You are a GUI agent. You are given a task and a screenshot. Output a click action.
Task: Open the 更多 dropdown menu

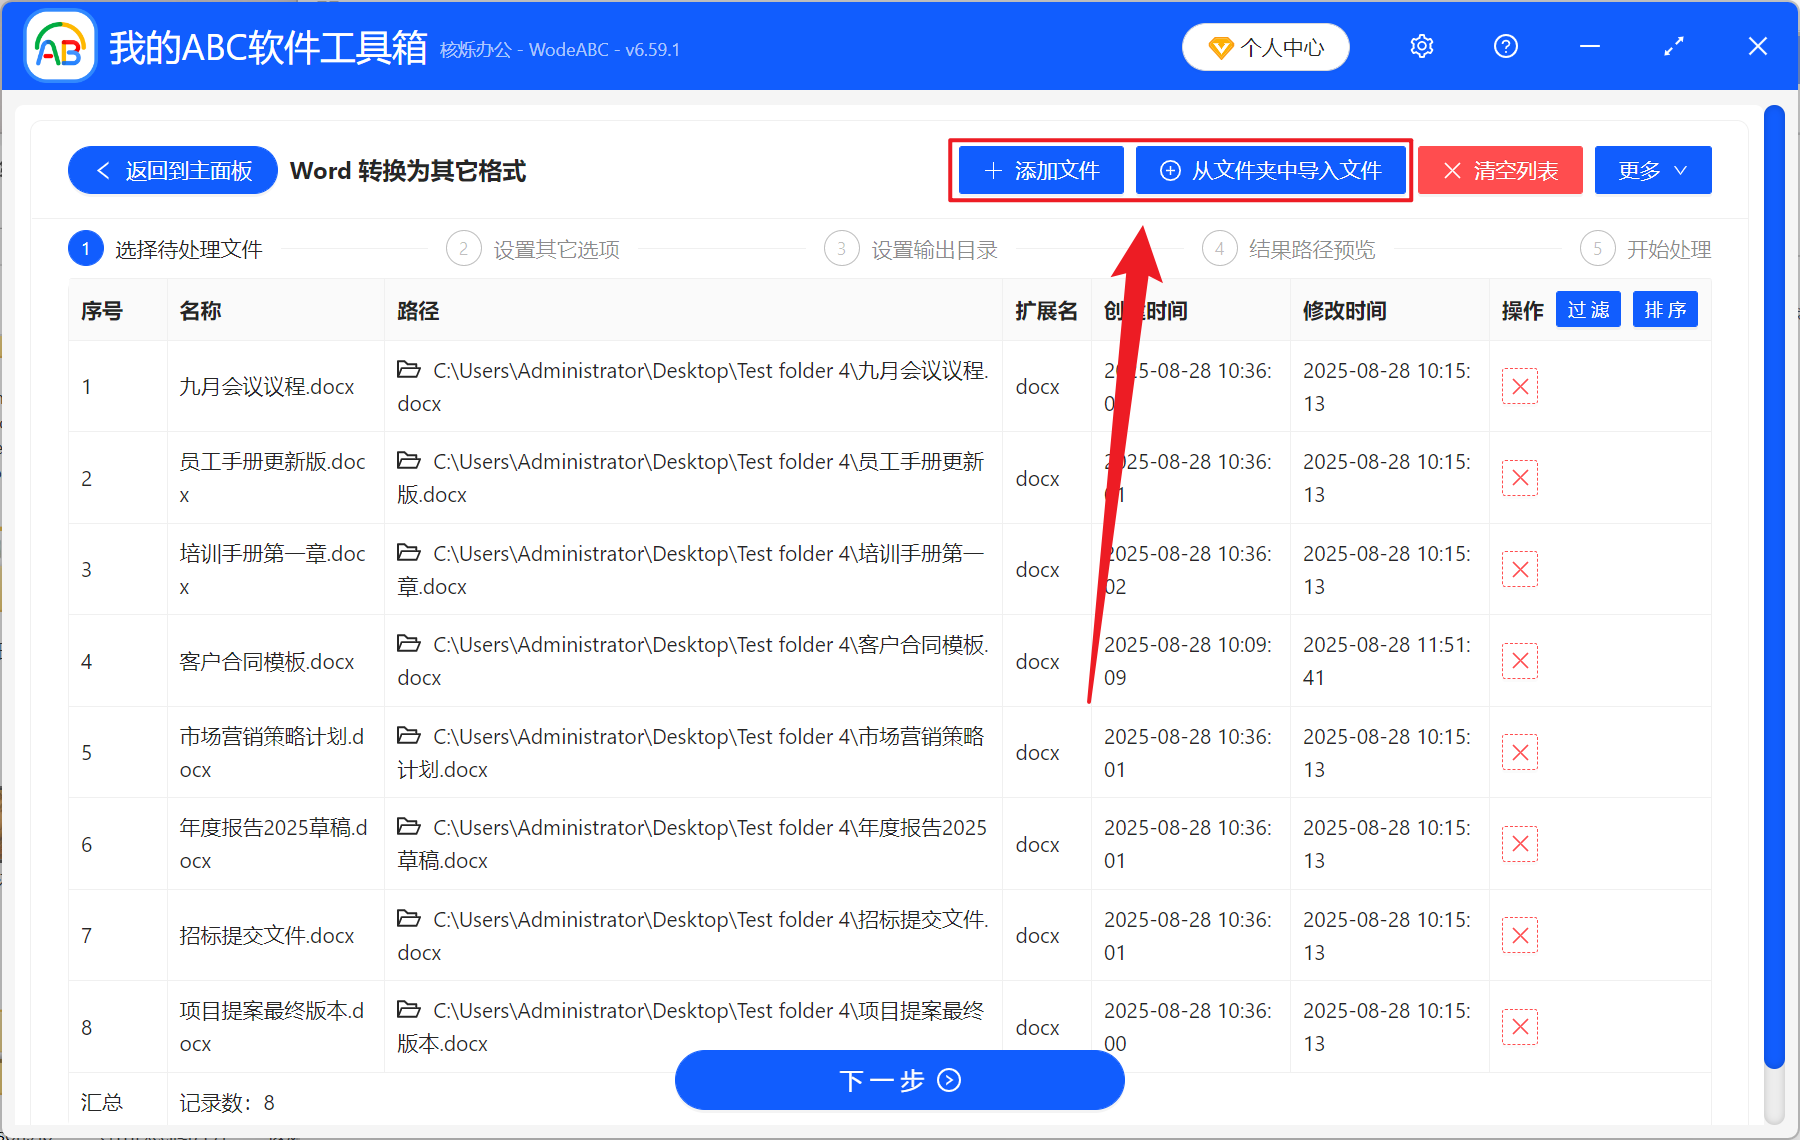click(1652, 170)
